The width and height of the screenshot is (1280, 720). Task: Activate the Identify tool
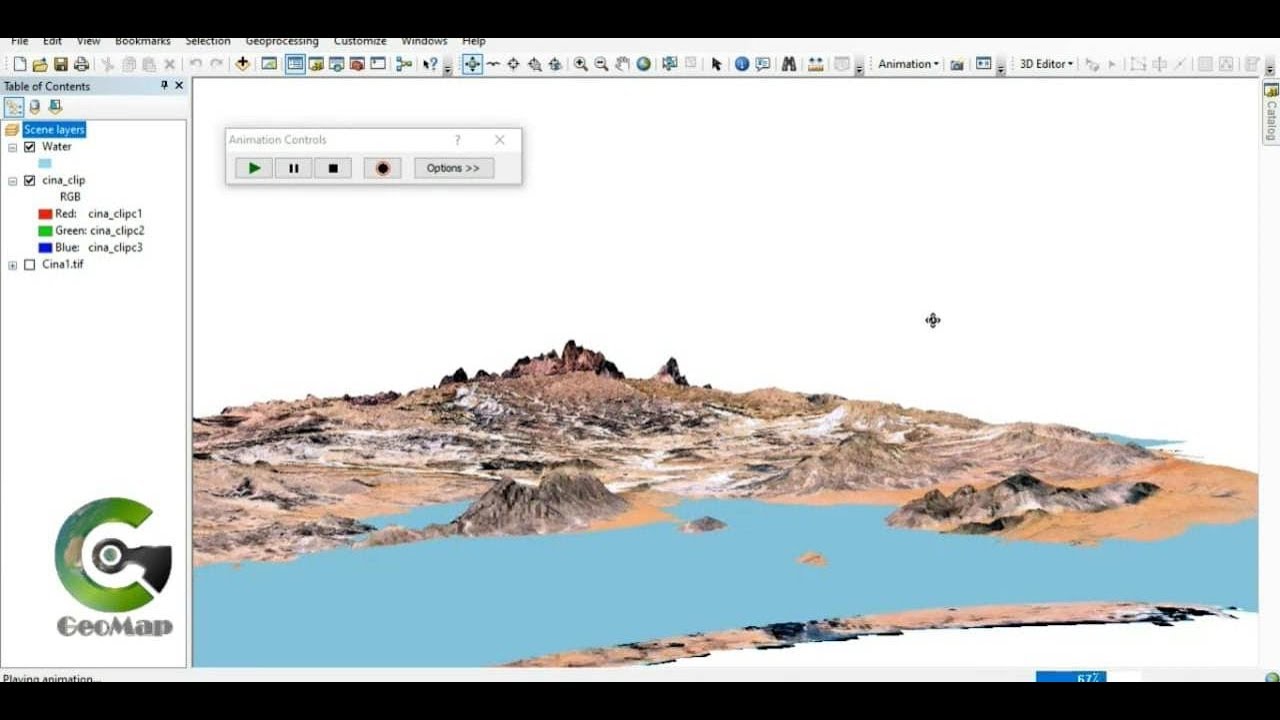pyautogui.click(x=742, y=64)
